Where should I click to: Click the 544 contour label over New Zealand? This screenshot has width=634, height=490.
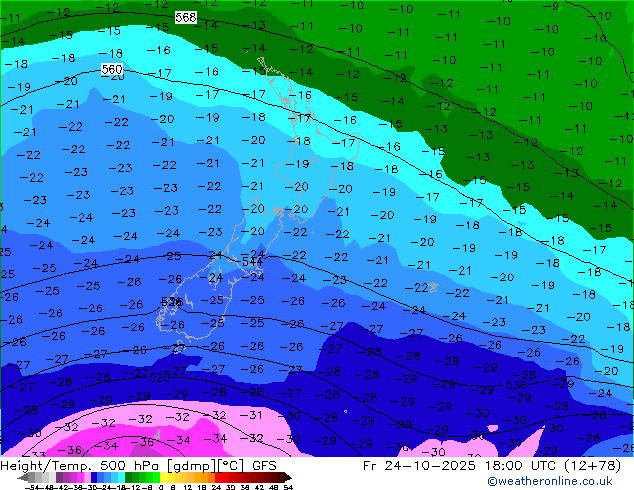(252, 262)
